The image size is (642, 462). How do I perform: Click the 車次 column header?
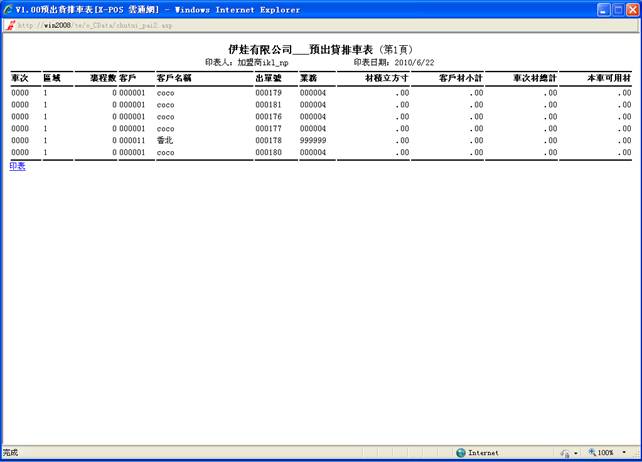pyautogui.click(x=20, y=77)
